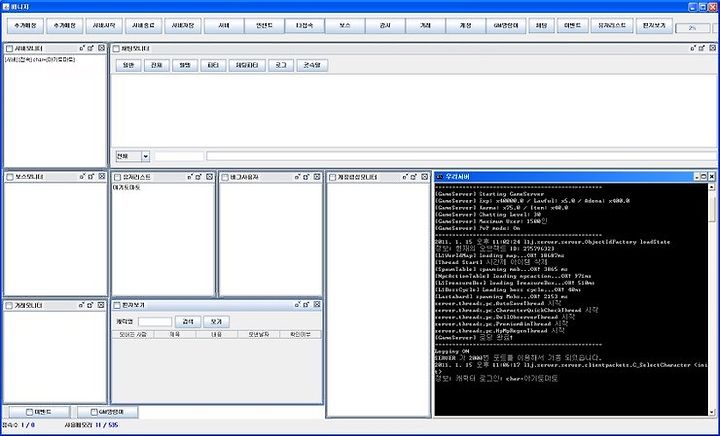The height and width of the screenshot is (436, 720).
Task: Iconify the 거래모니터 panel
Action: pyautogui.click(x=81, y=305)
